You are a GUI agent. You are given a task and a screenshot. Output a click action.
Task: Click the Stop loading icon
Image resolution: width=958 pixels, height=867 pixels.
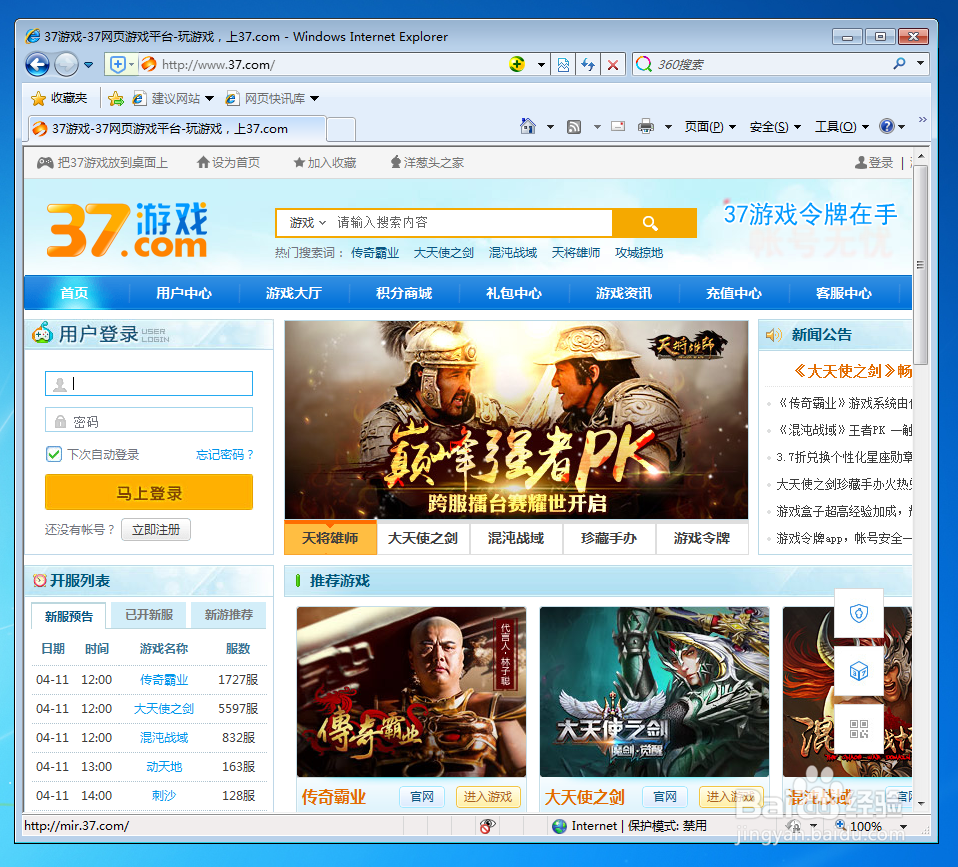click(x=613, y=64)
